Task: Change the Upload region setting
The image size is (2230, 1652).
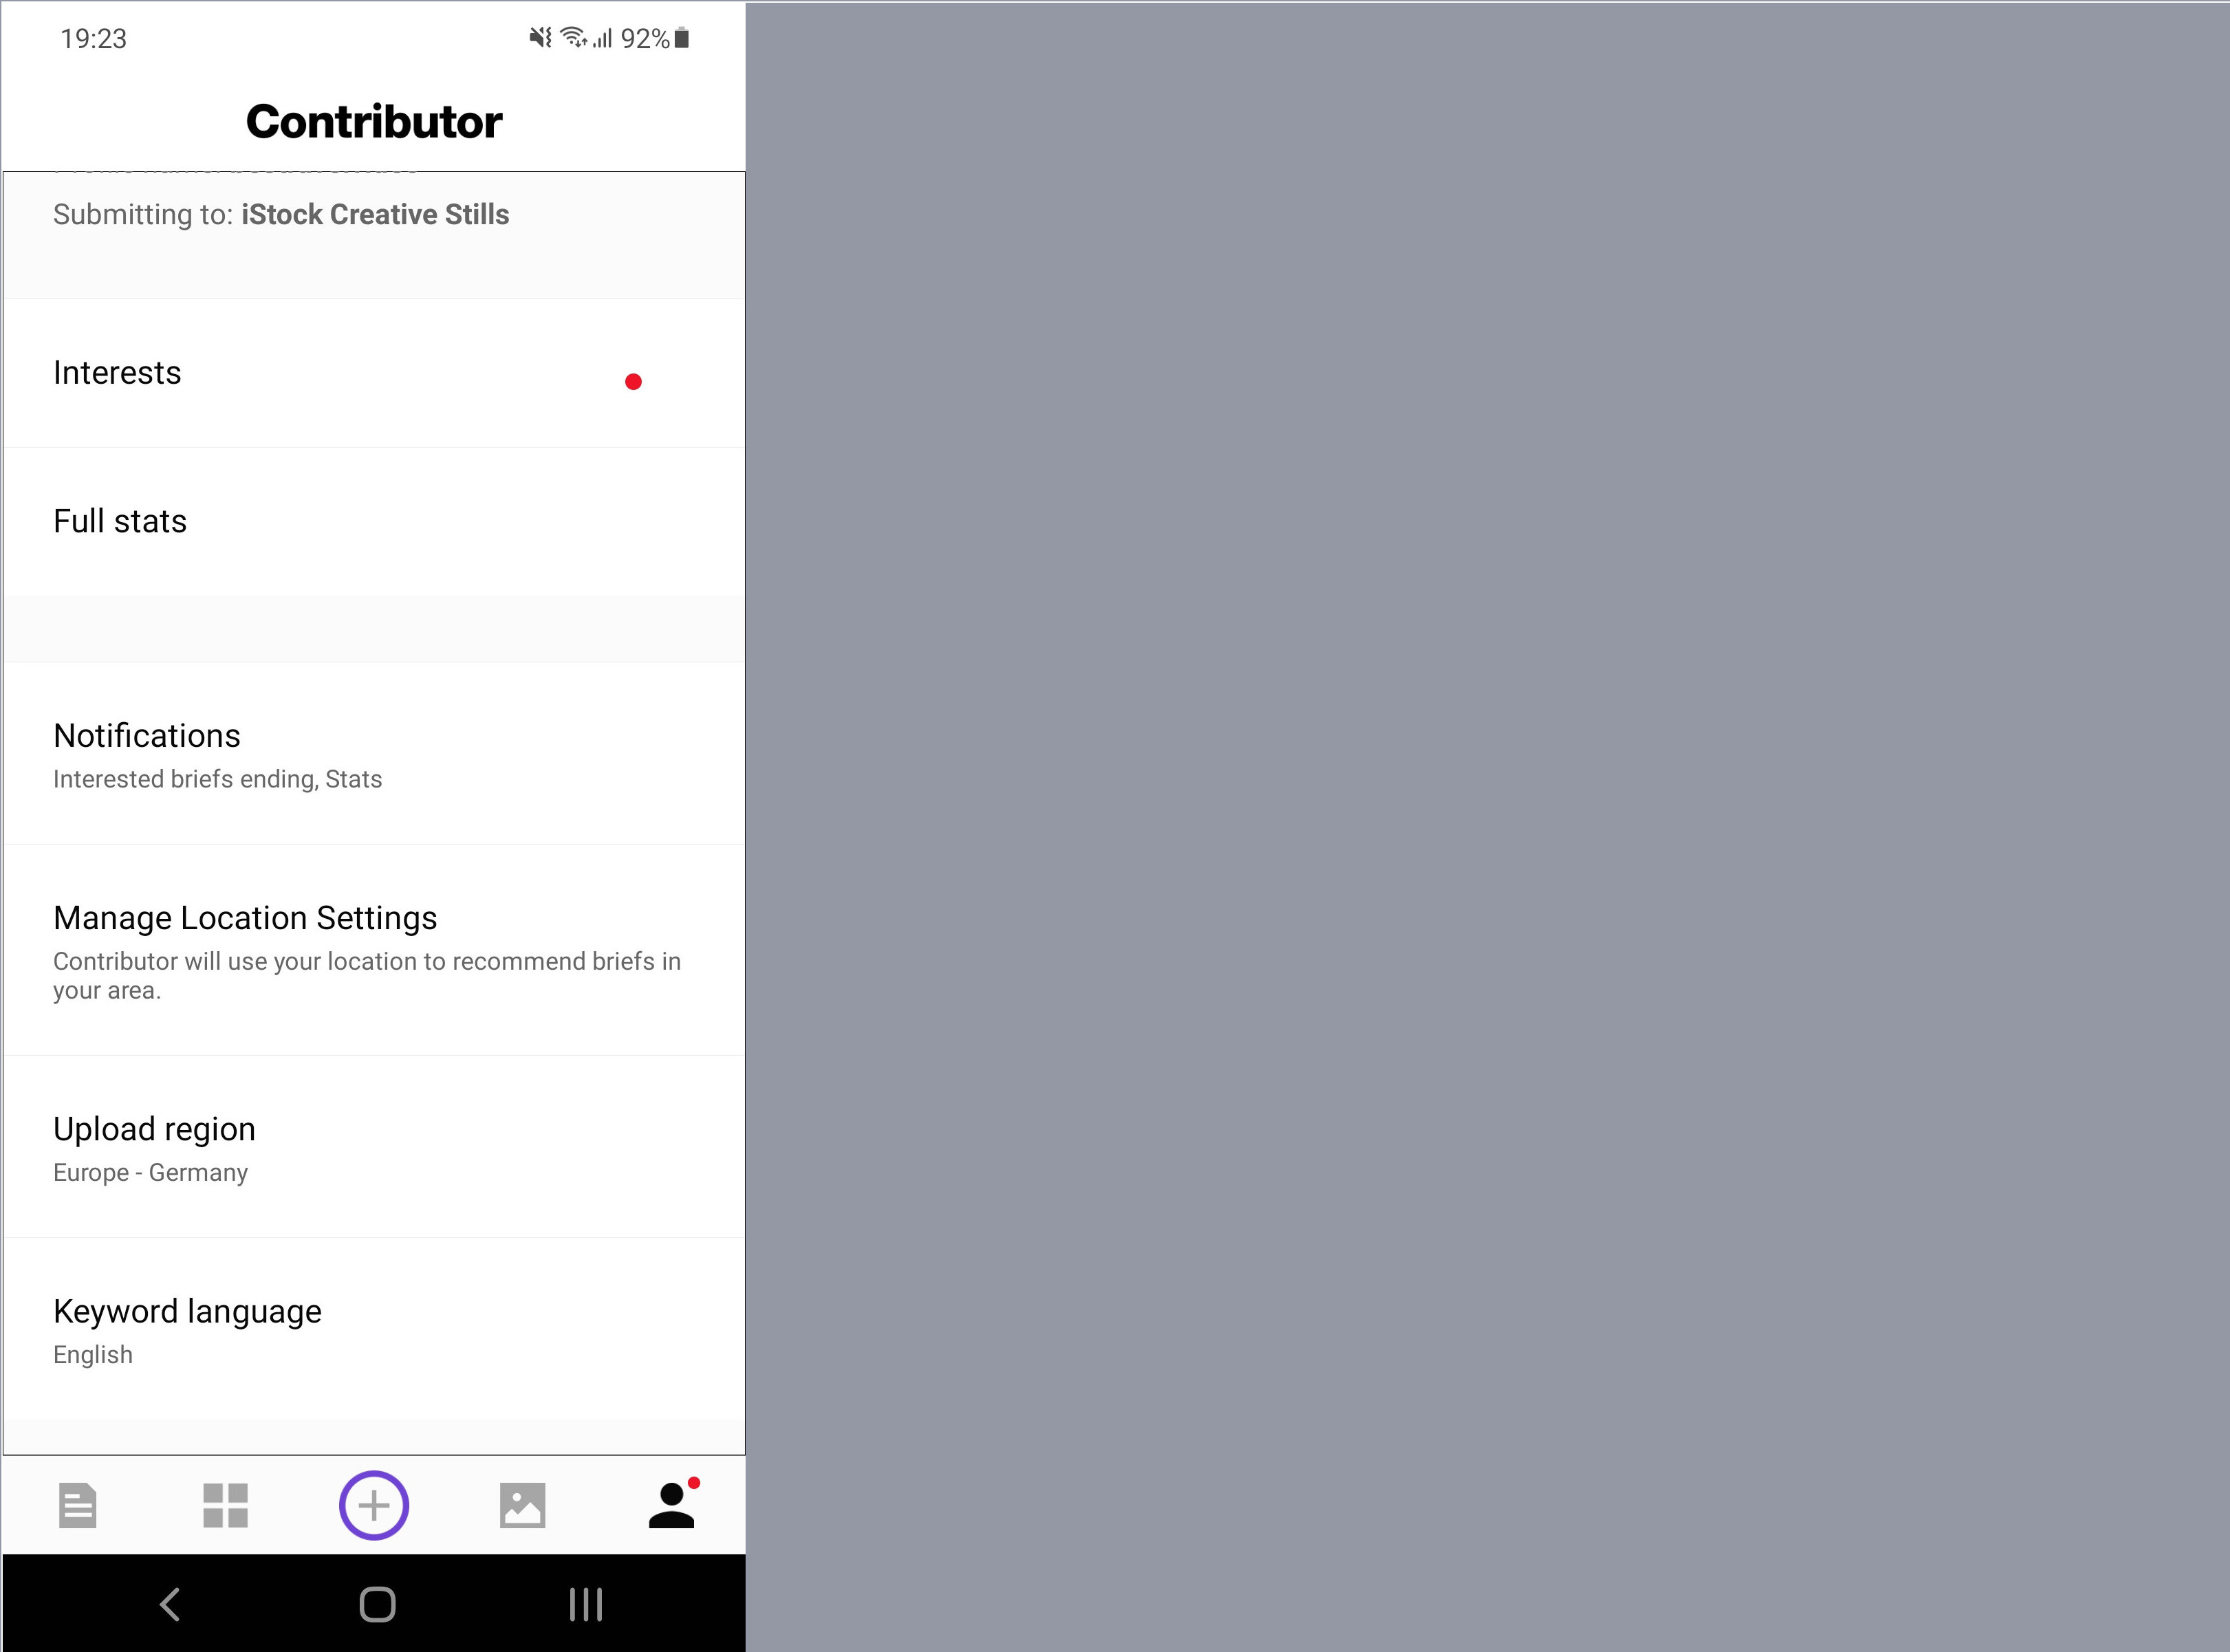Action: 374,1147
